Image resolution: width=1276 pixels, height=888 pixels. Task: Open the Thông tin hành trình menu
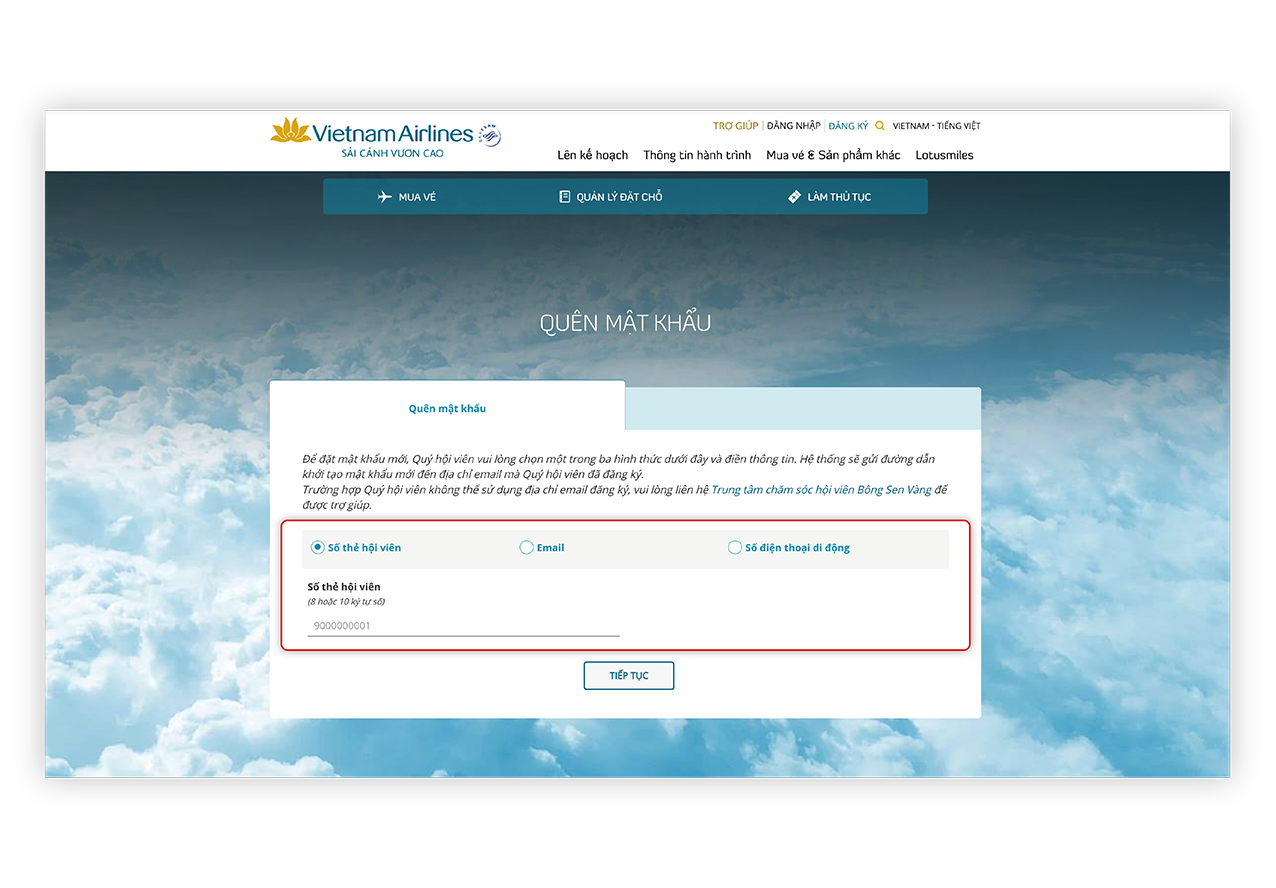pyautogui.click(x=696, y=155)
